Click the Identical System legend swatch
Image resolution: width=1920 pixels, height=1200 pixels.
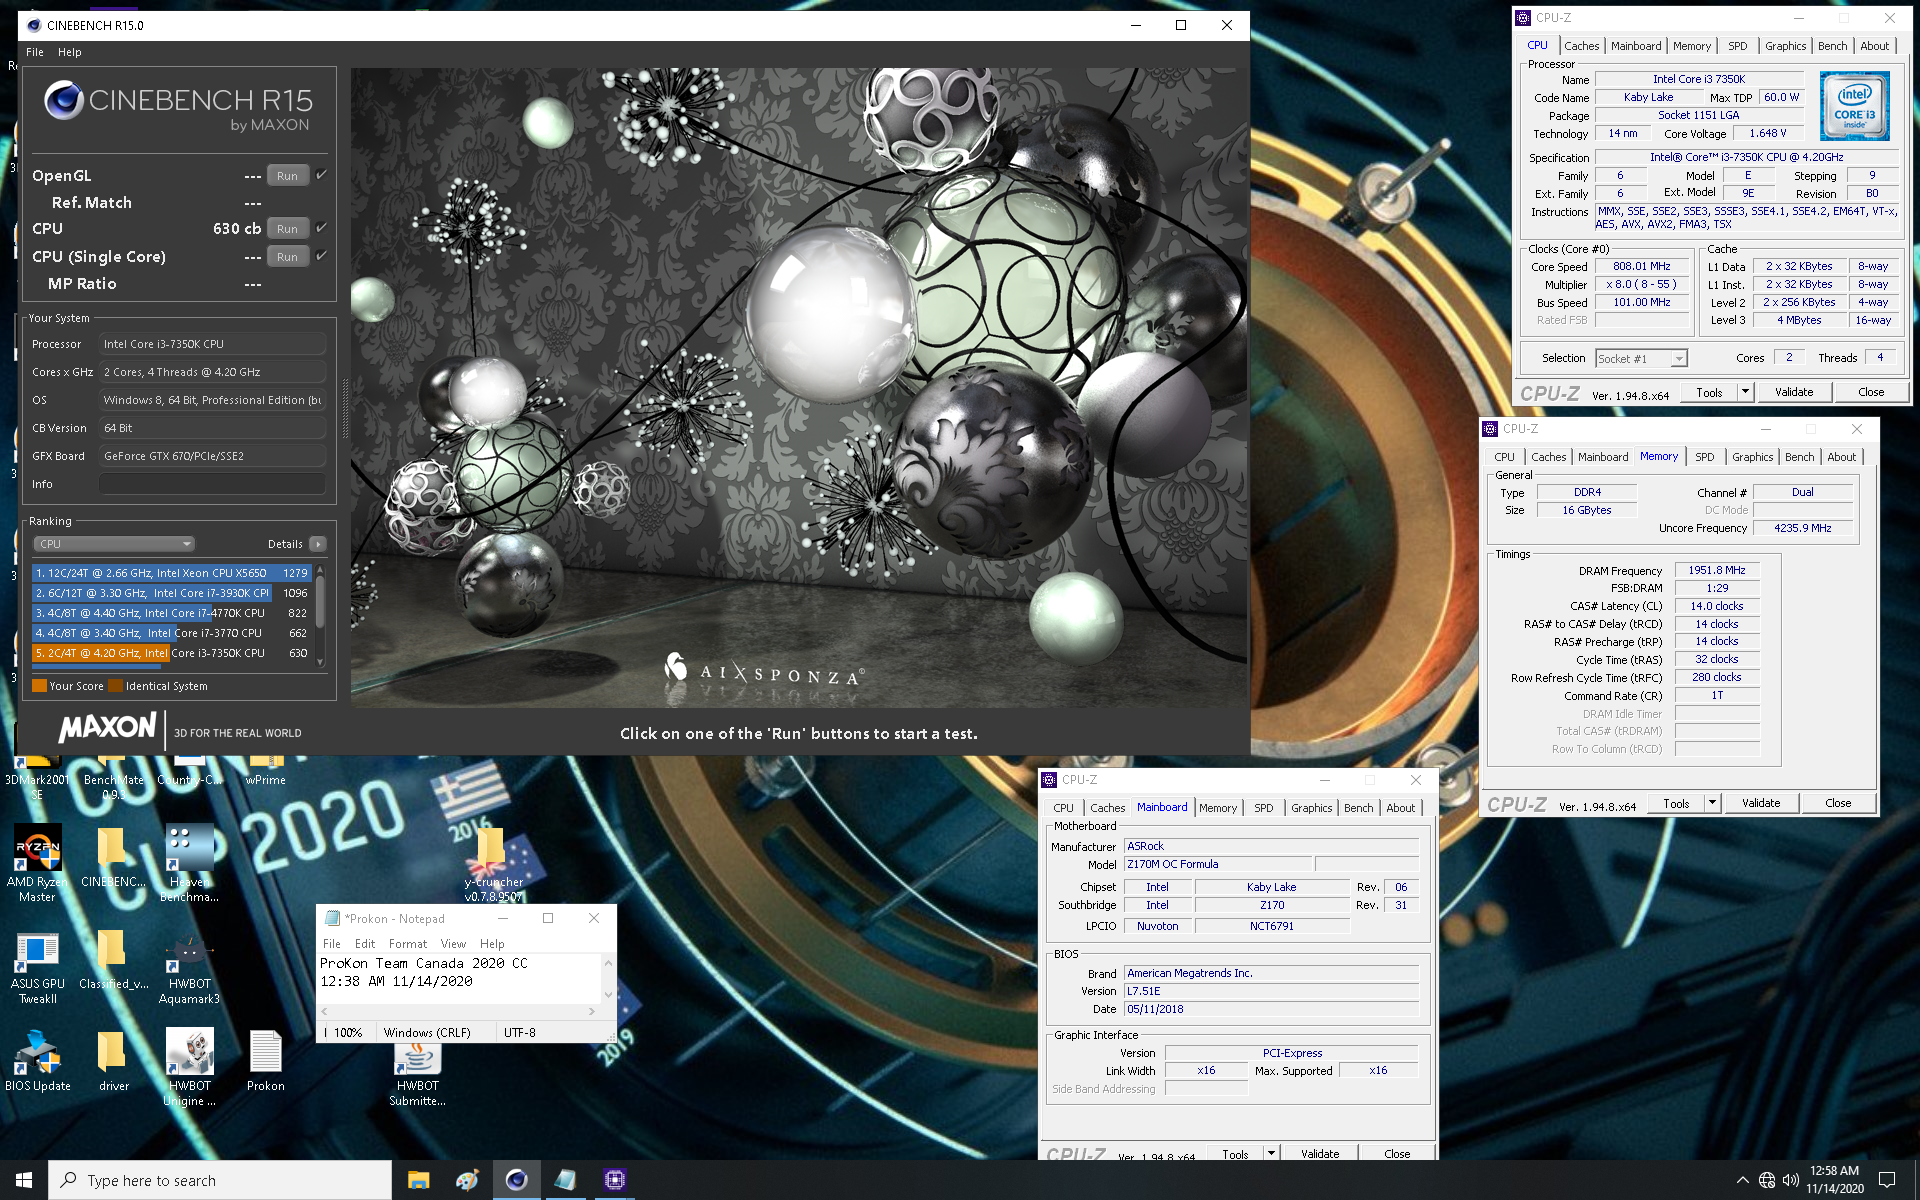pyautogui.click(x=116, y=686)
